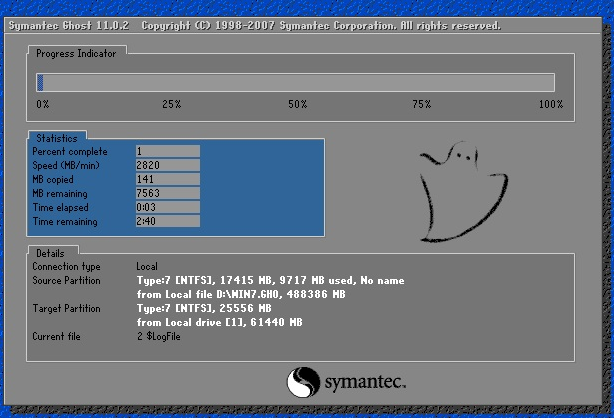
Task: Click the Time elapsed value 0:03
Action: tap(168, 207)
